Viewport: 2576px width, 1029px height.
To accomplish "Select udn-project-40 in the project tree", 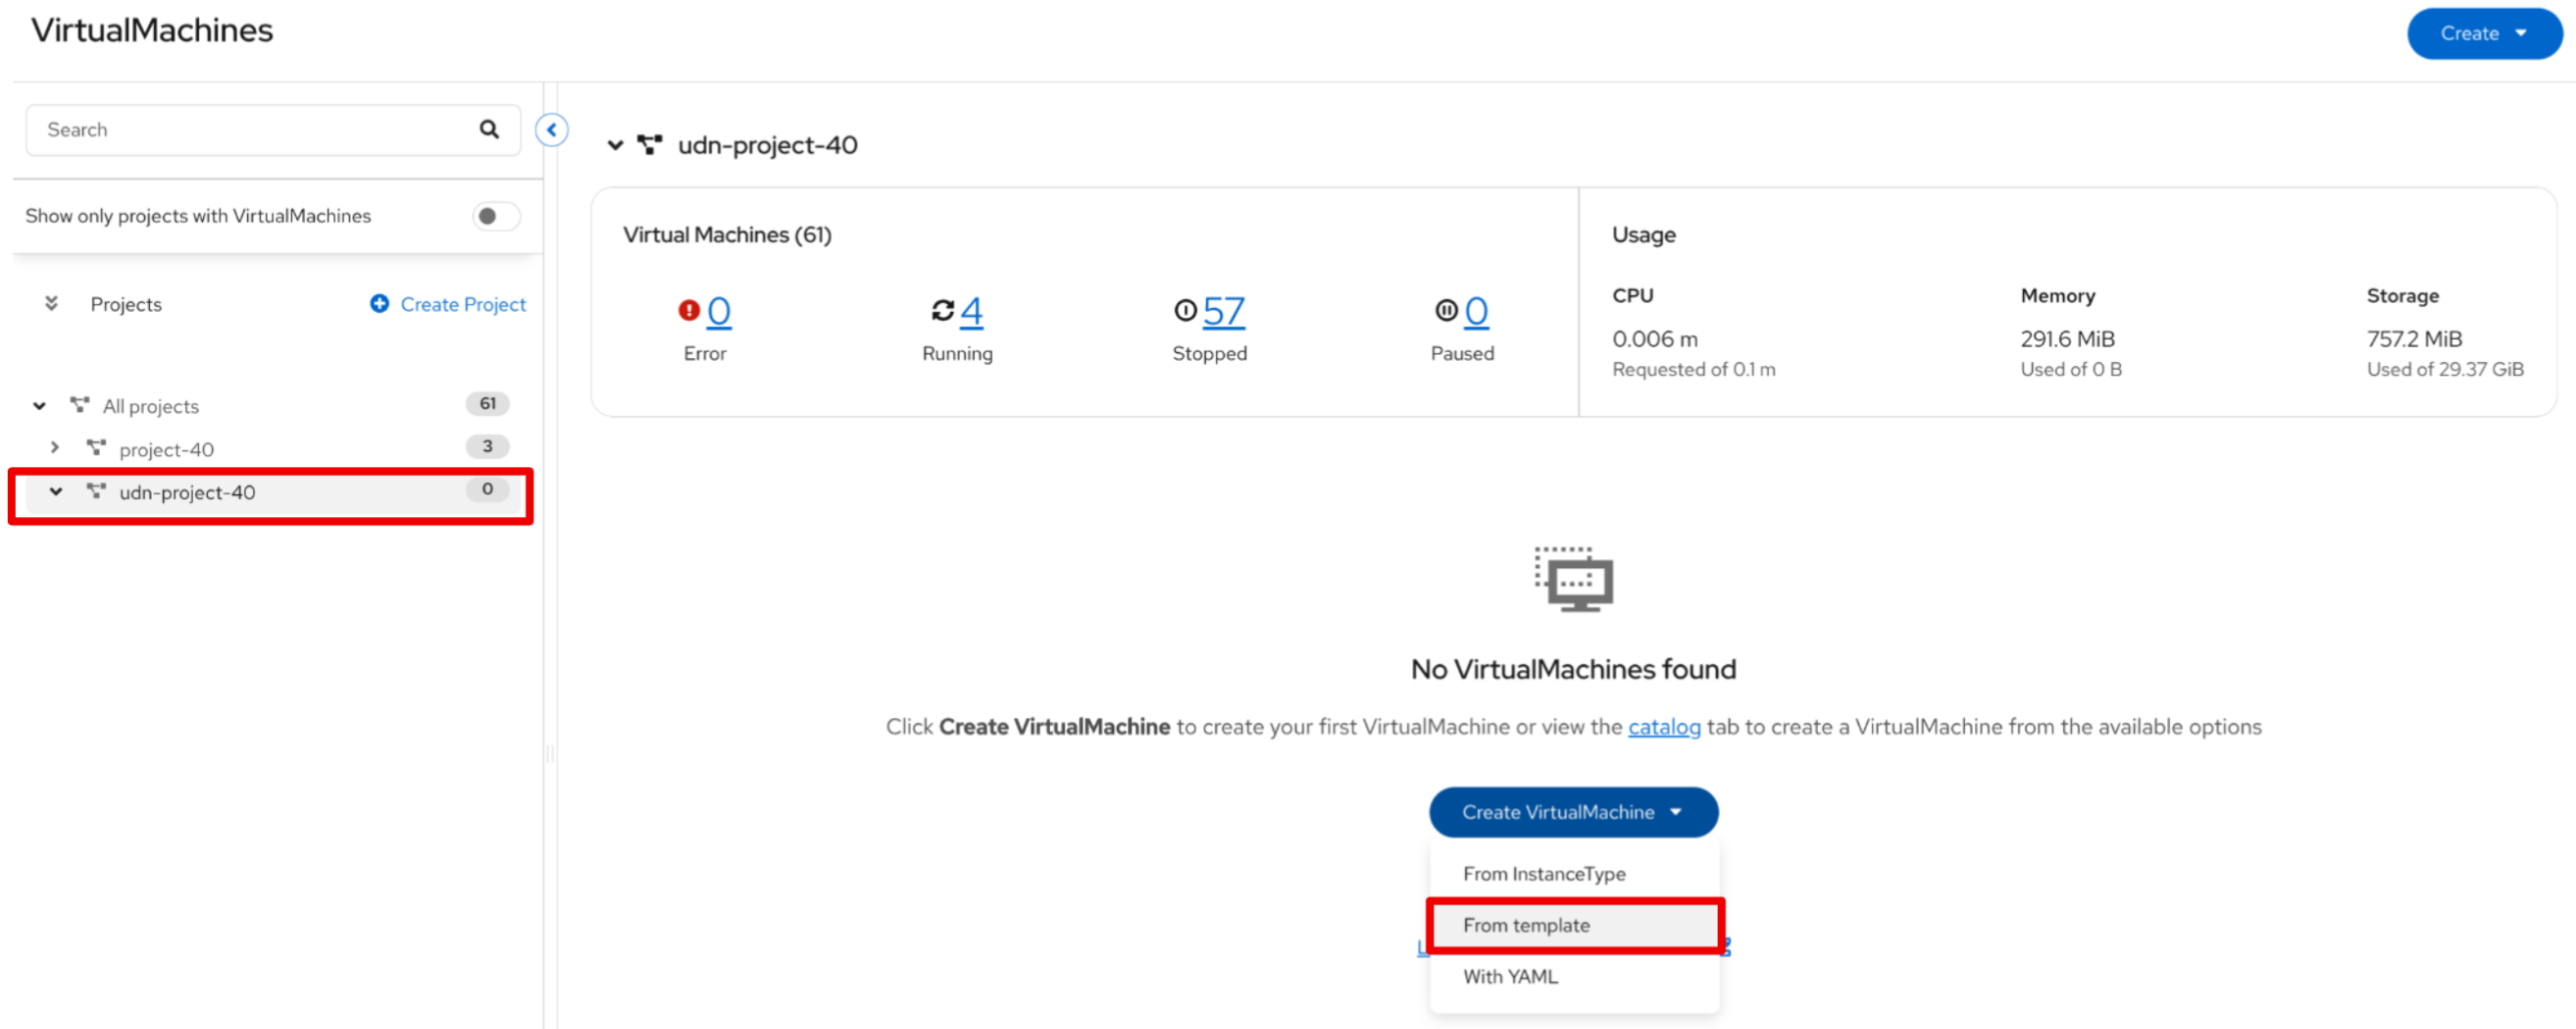I will click(187, 492).
